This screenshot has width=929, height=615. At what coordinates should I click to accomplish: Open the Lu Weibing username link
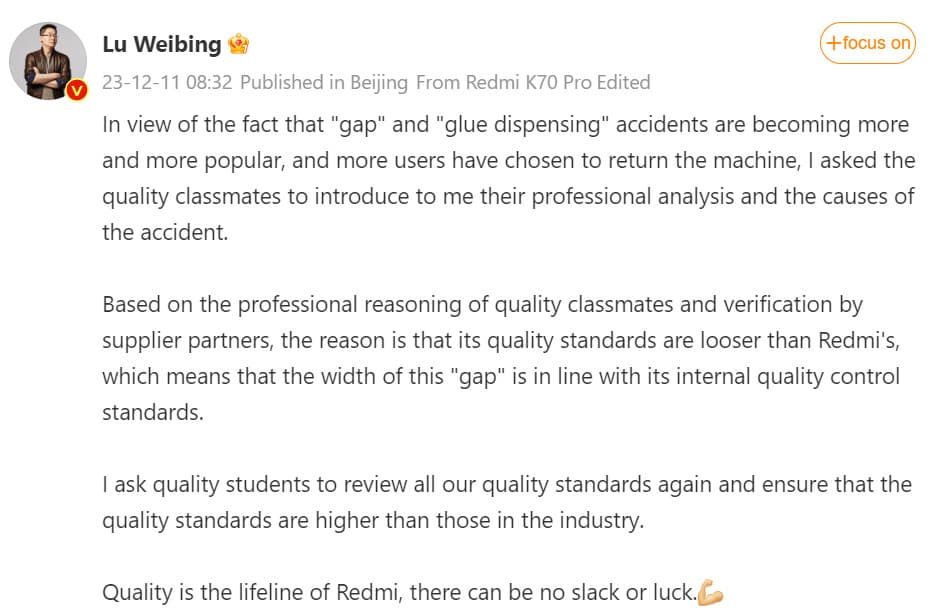pos(161,44)
